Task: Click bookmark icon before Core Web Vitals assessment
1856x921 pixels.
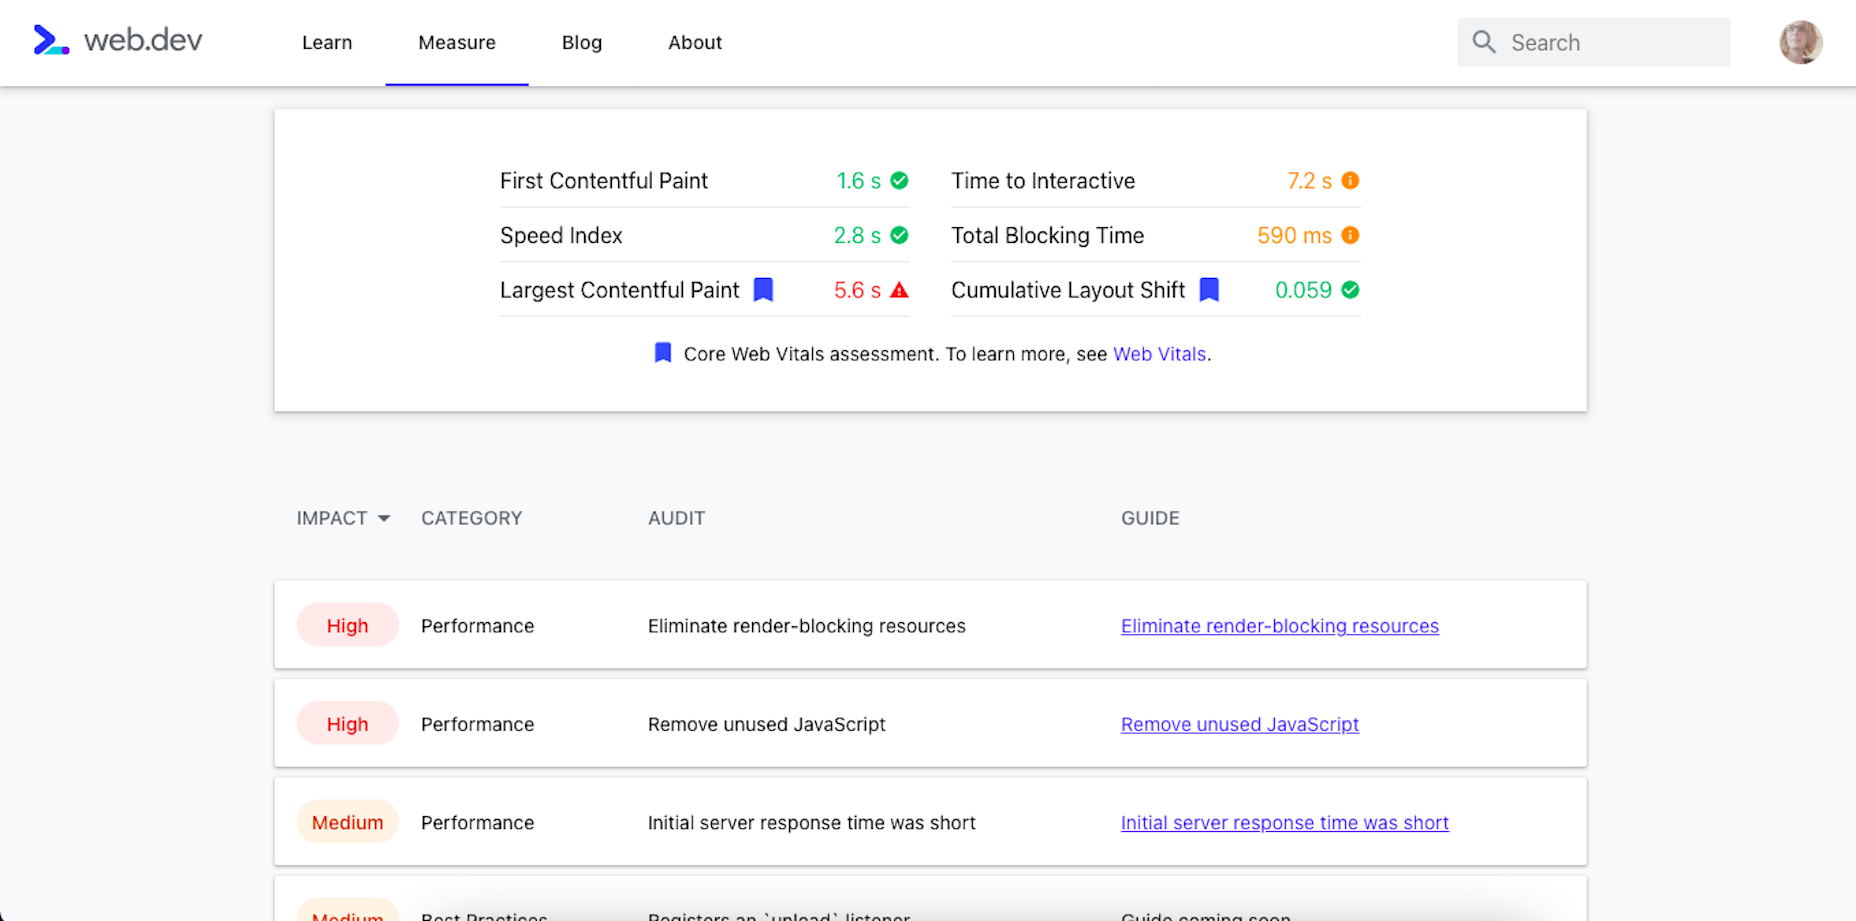Action: 662,353
